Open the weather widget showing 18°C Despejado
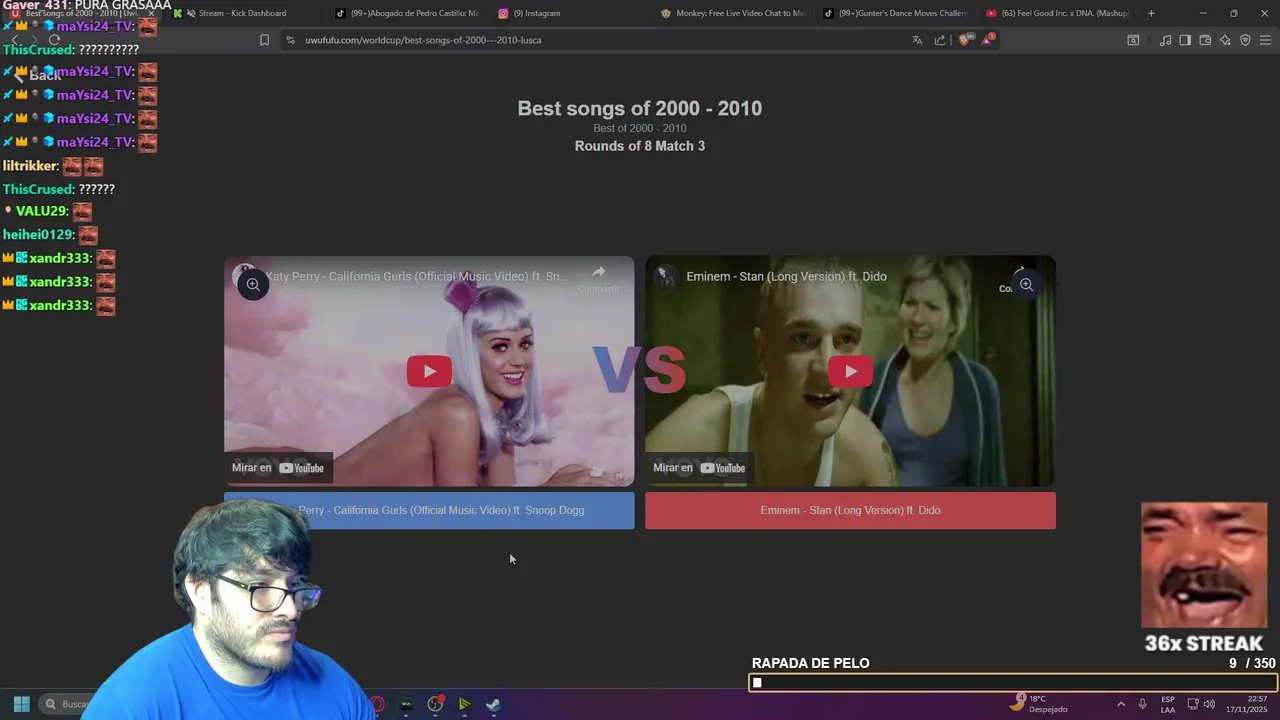 1038,704
